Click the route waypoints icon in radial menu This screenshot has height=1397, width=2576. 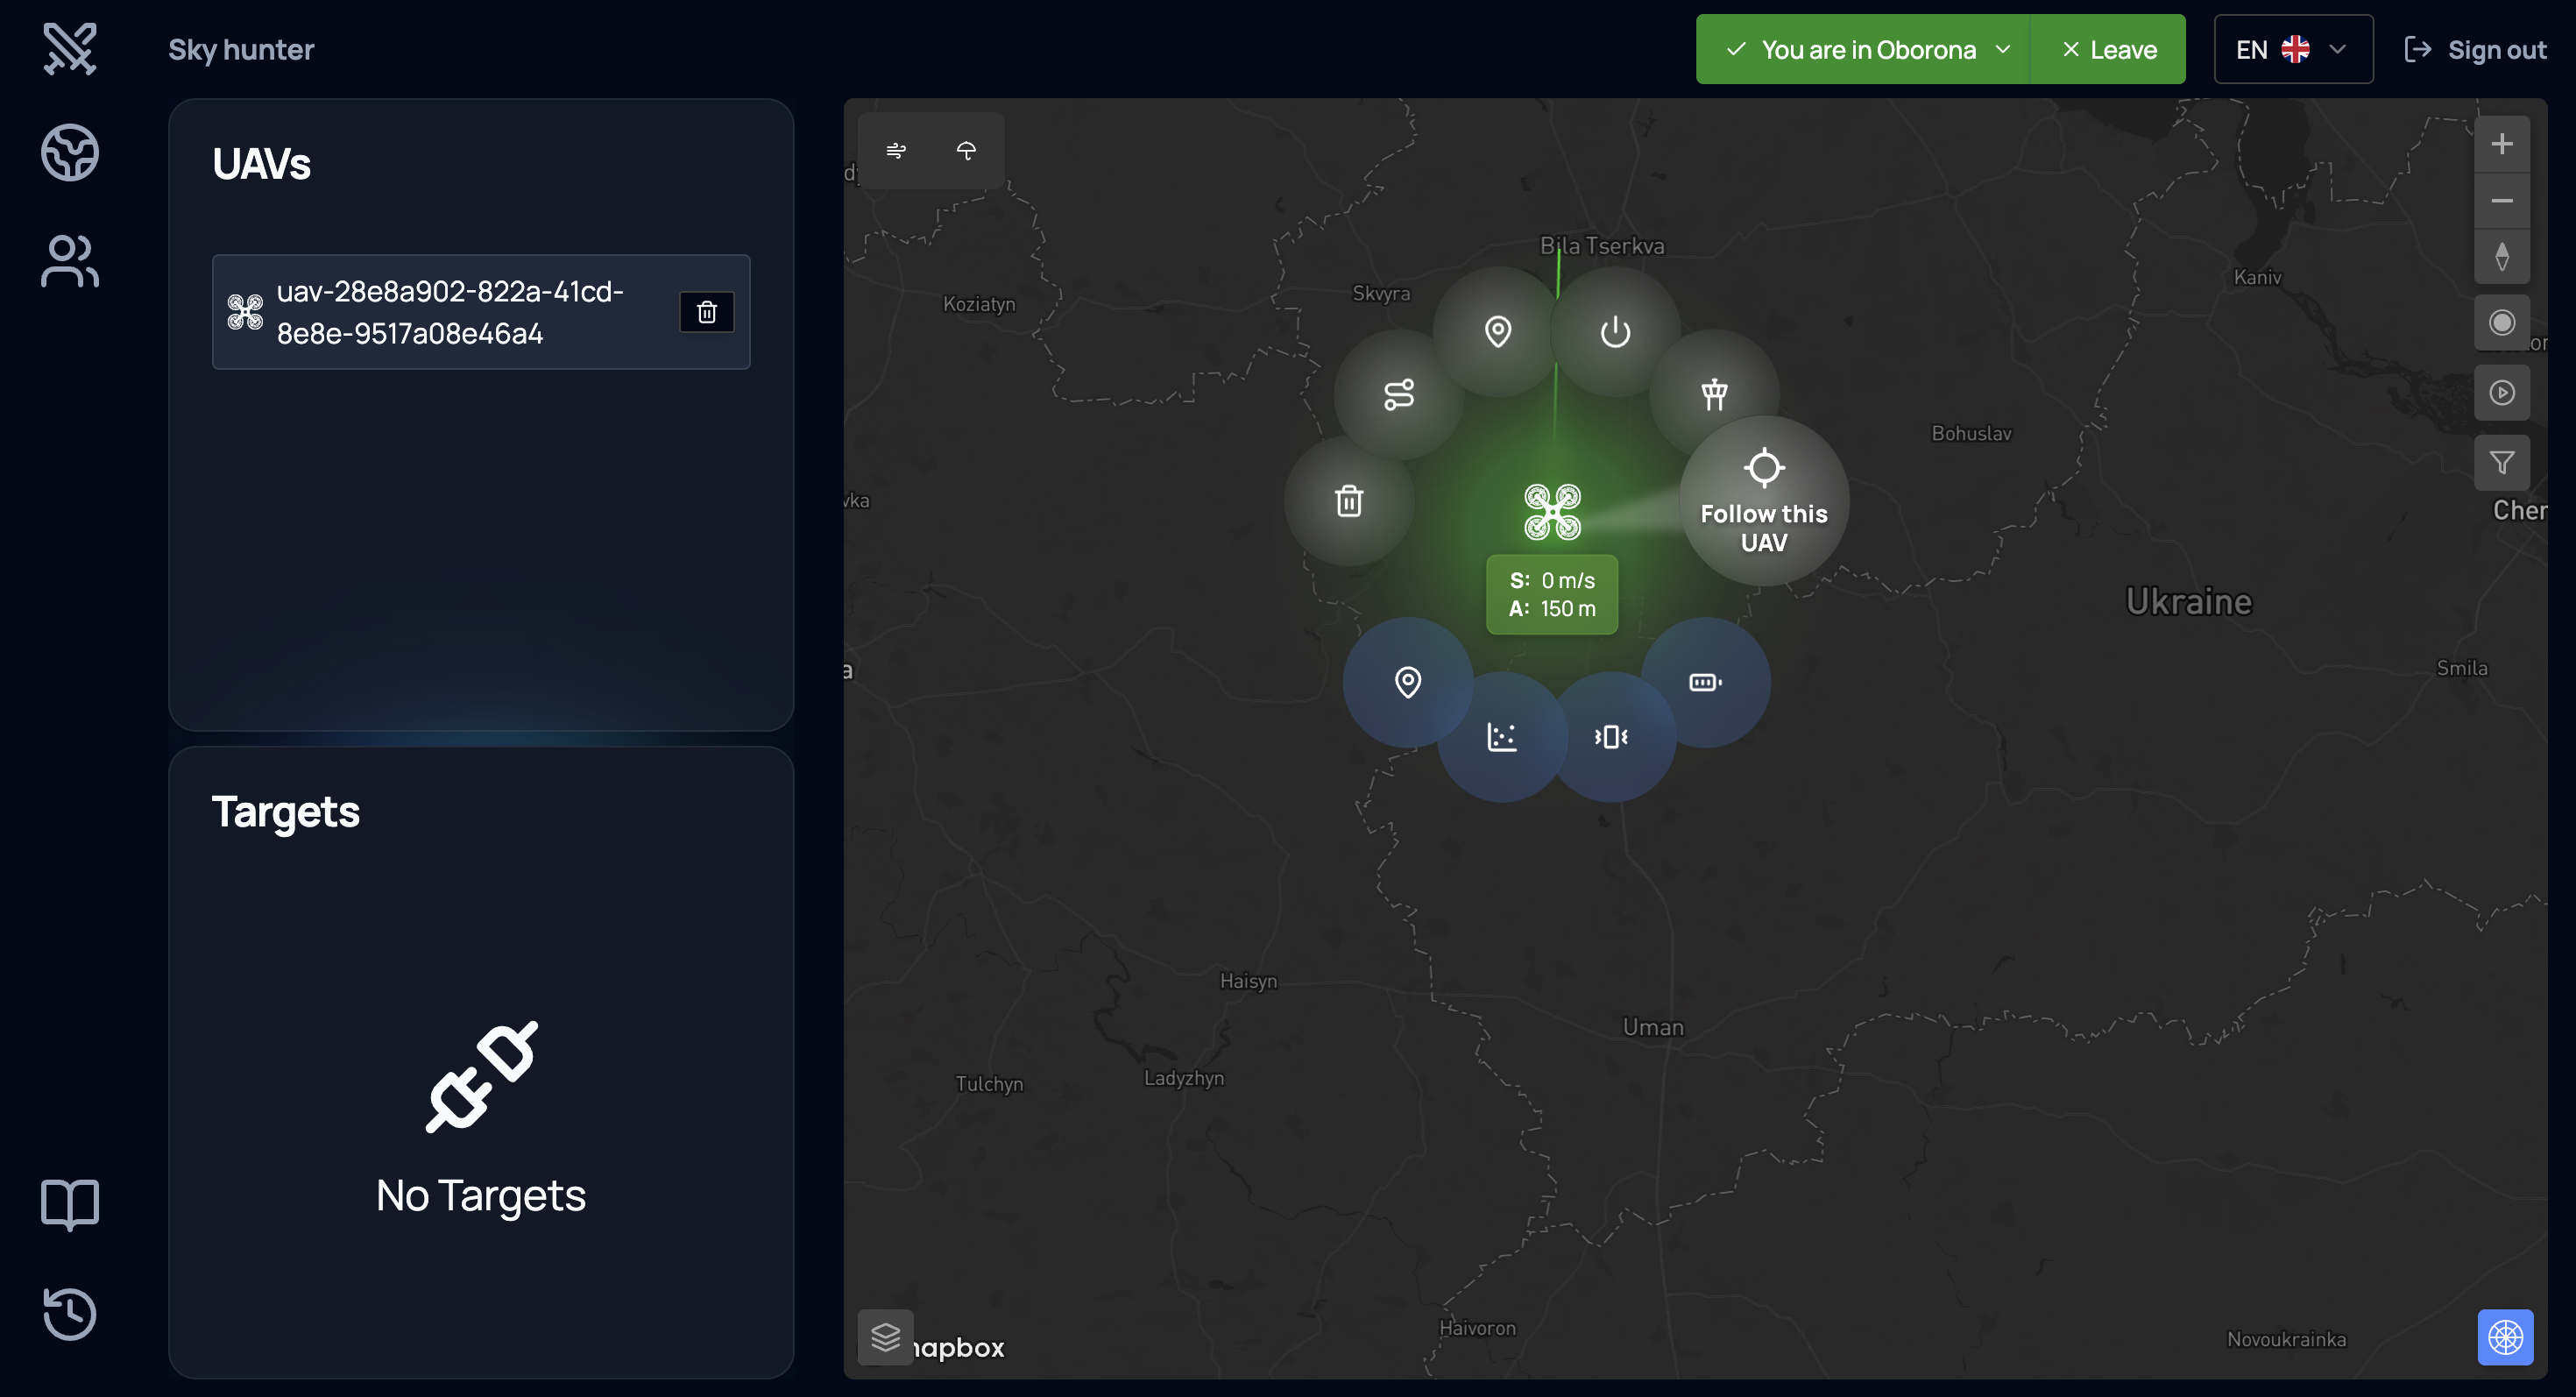(x=1399, y=395)
